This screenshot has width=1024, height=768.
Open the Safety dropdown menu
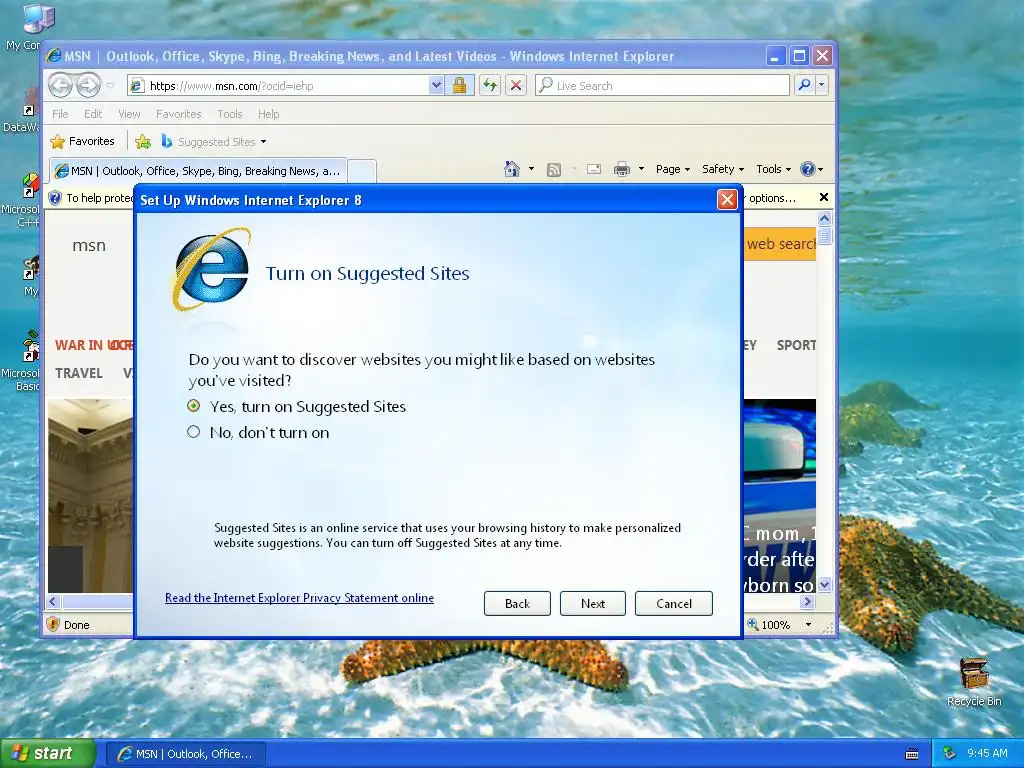pos(723,169)
